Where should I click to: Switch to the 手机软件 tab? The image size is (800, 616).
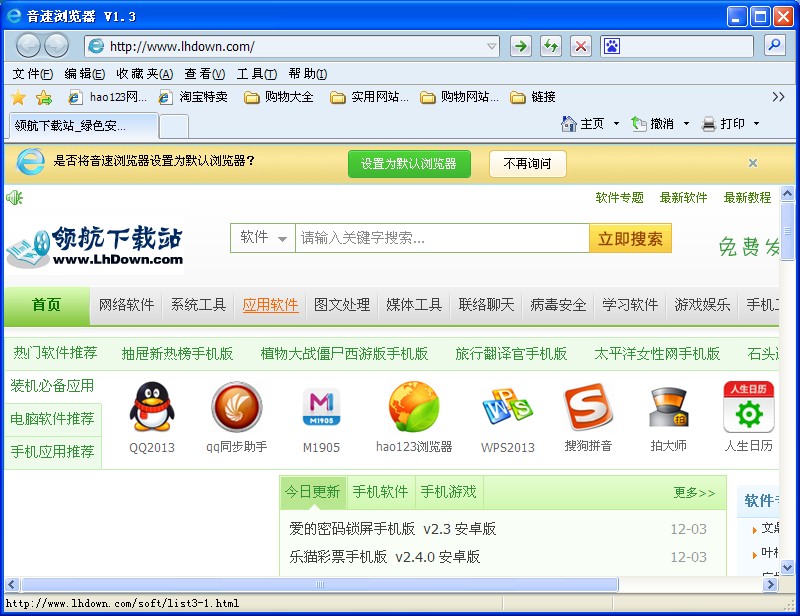click(381, 492)
